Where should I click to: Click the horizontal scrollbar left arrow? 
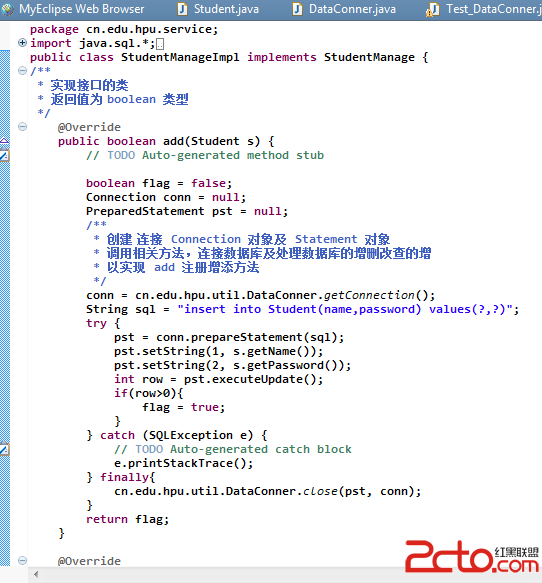tap(36, 574)
